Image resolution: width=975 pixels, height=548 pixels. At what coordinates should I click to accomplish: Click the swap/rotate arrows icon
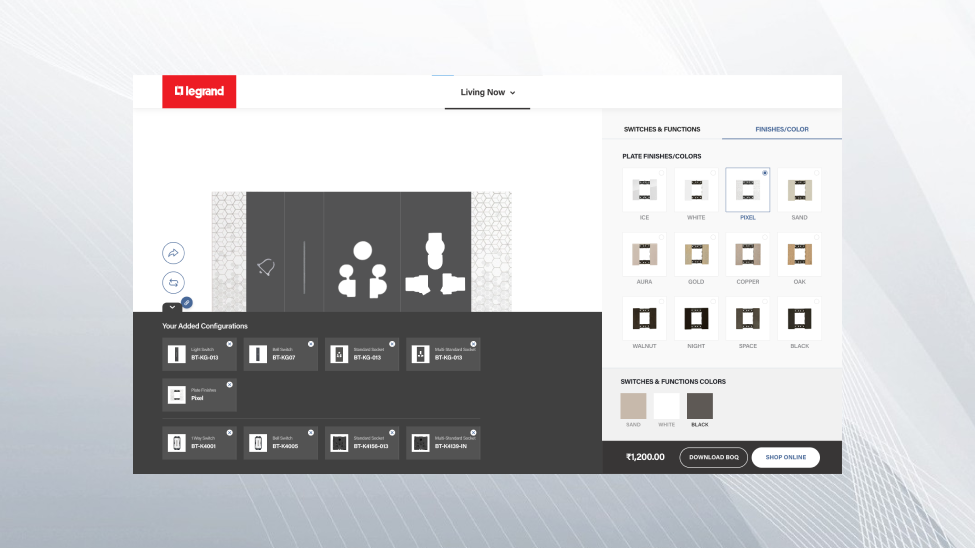173,283
